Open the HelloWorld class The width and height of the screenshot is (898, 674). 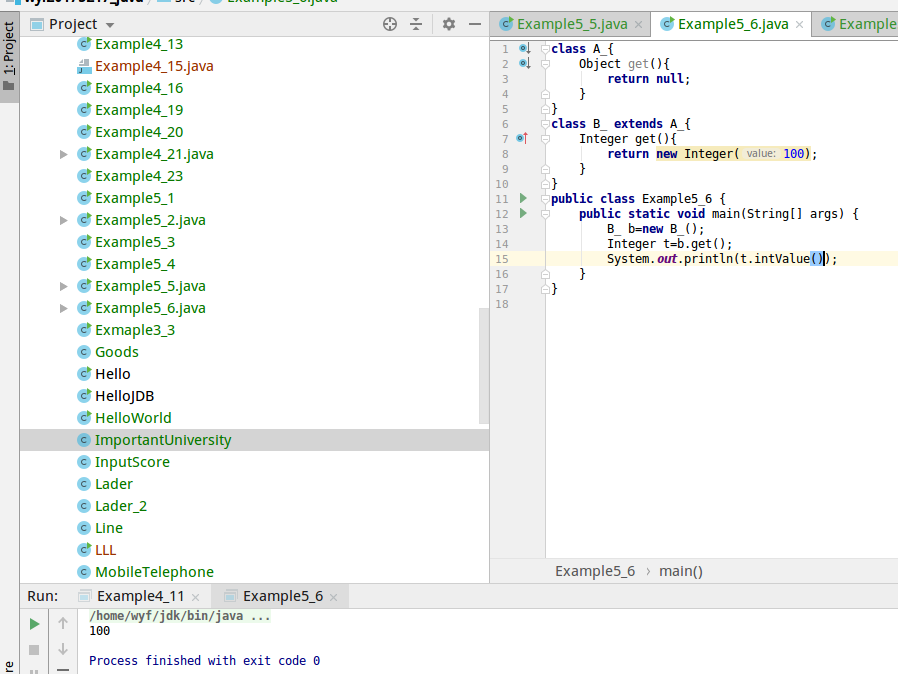pos(133,418)
